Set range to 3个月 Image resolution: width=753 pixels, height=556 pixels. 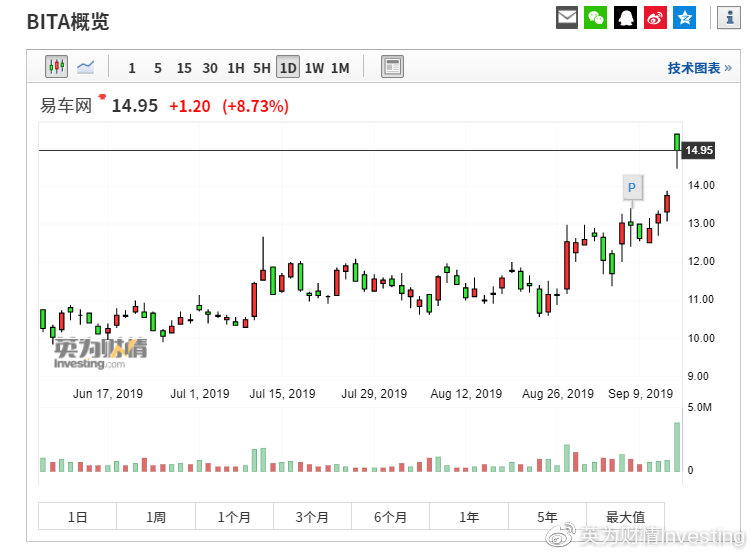coord(312,517)
